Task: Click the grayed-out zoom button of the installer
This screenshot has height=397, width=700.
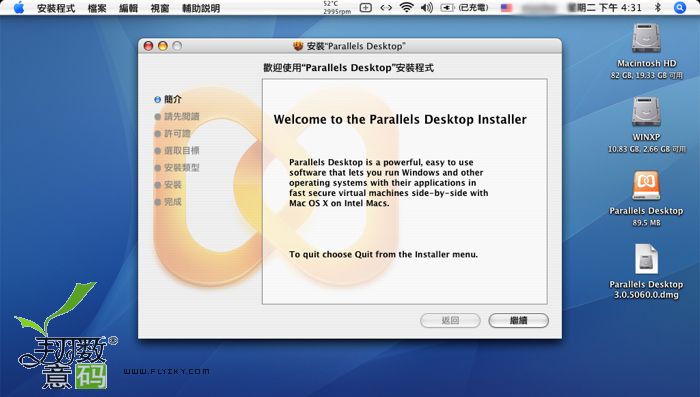Action: pos(177,46)
